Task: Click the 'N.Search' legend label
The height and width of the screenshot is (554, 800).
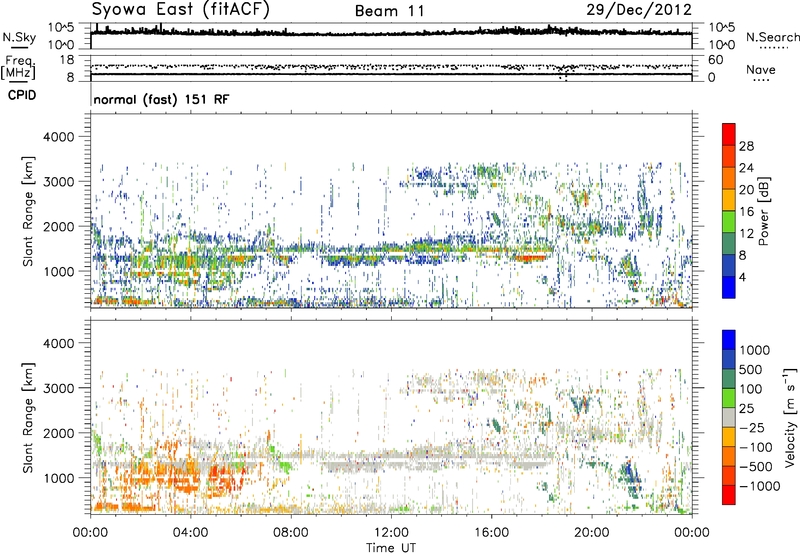Action: point(773,37)
